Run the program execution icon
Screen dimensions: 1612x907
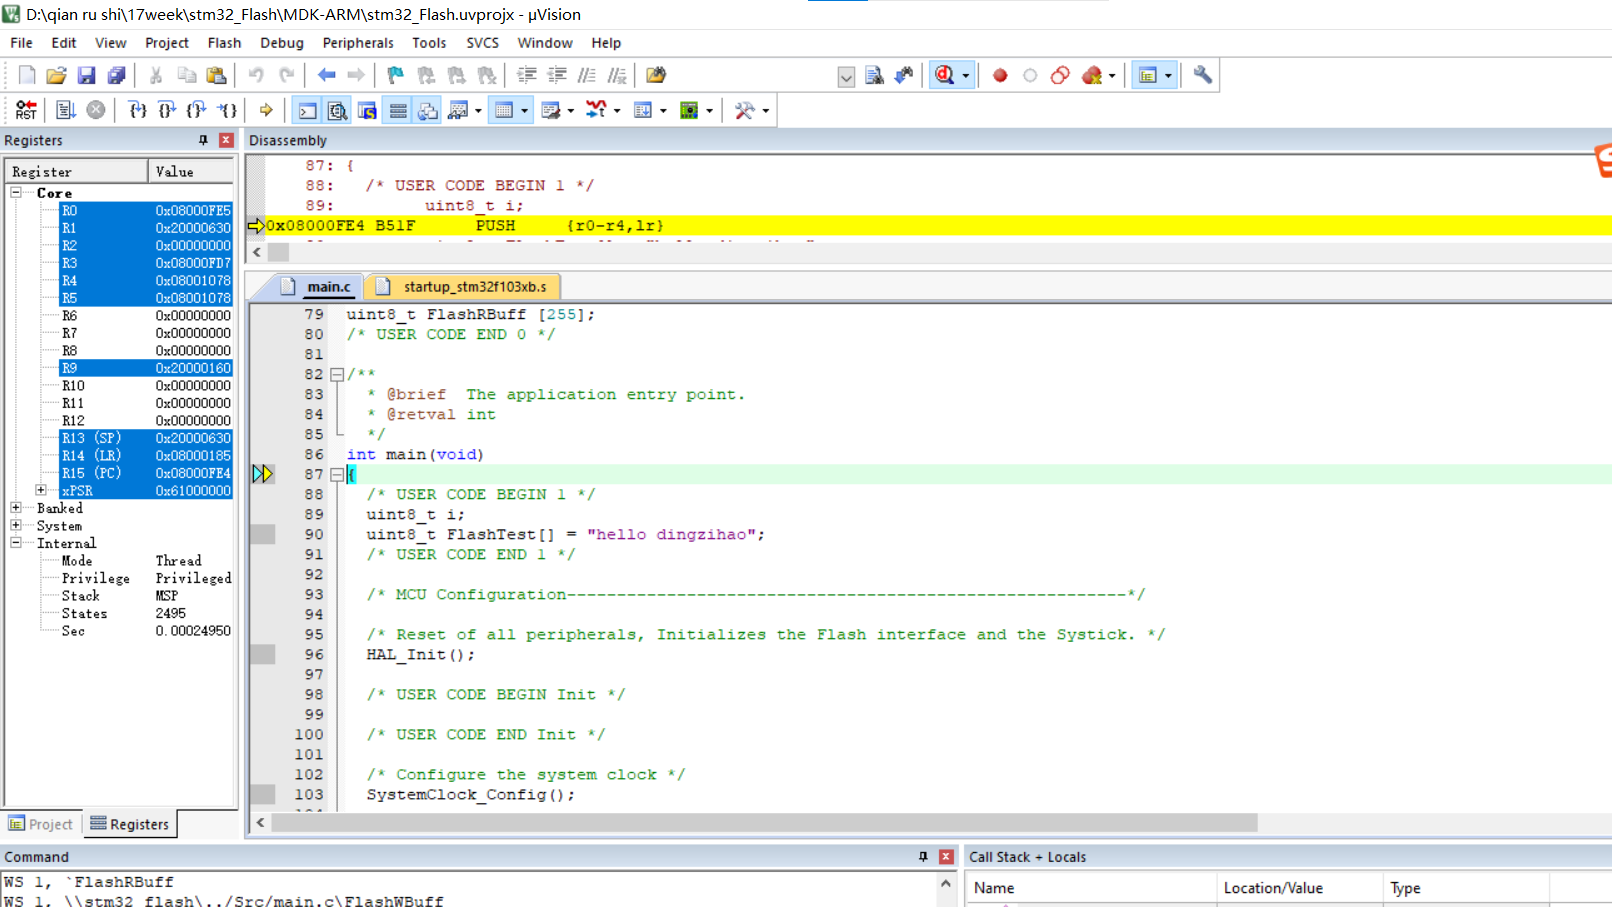(x=66, y=110)
